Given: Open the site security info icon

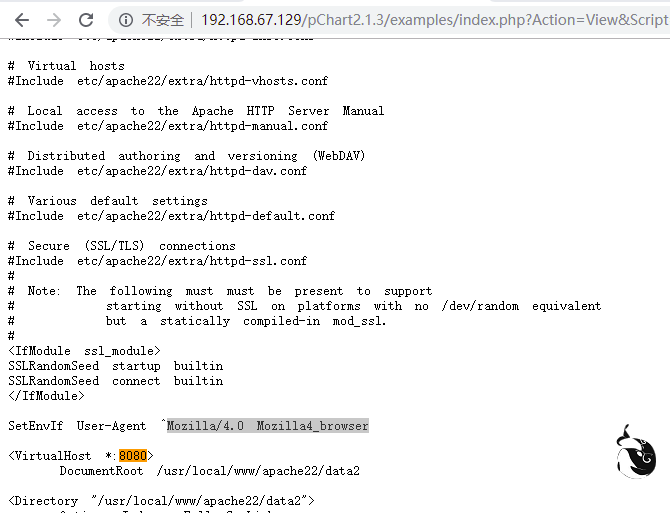Looking at the screenshot, I should click(126, 20).
